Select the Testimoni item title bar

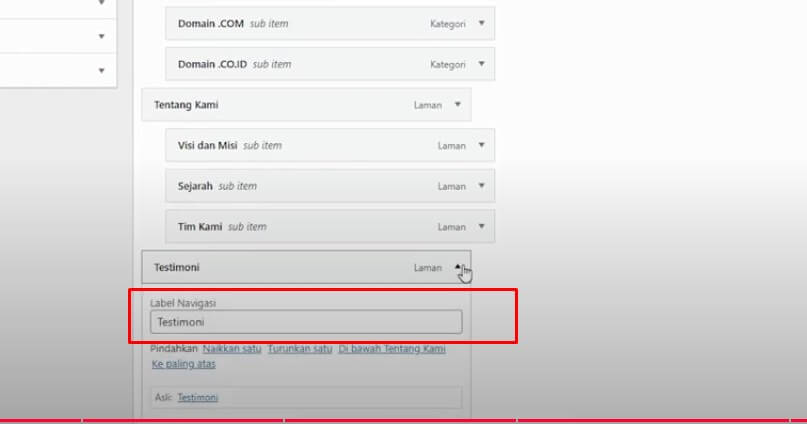tap(306, 267)
